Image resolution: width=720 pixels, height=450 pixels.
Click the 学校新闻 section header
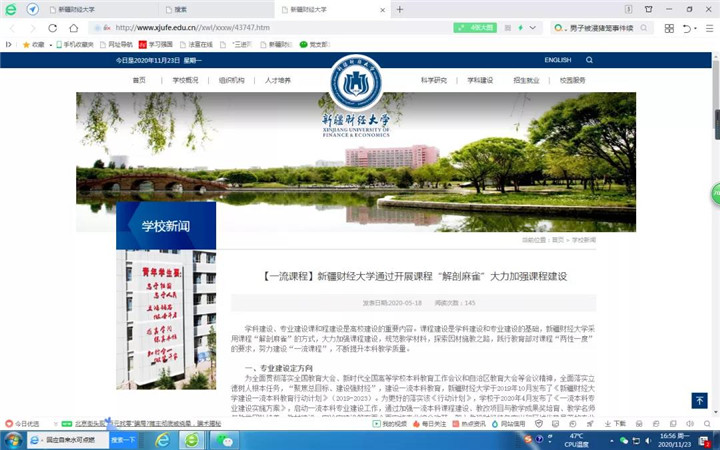pyautogui.click(x=165, y=226)
